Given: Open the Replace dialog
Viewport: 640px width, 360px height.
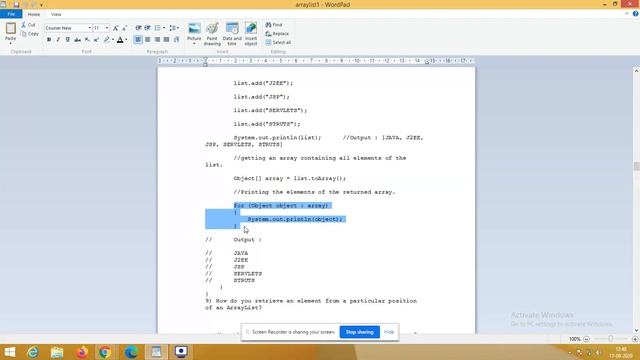Looking at the screenshot, I should [x=277, y=34].
